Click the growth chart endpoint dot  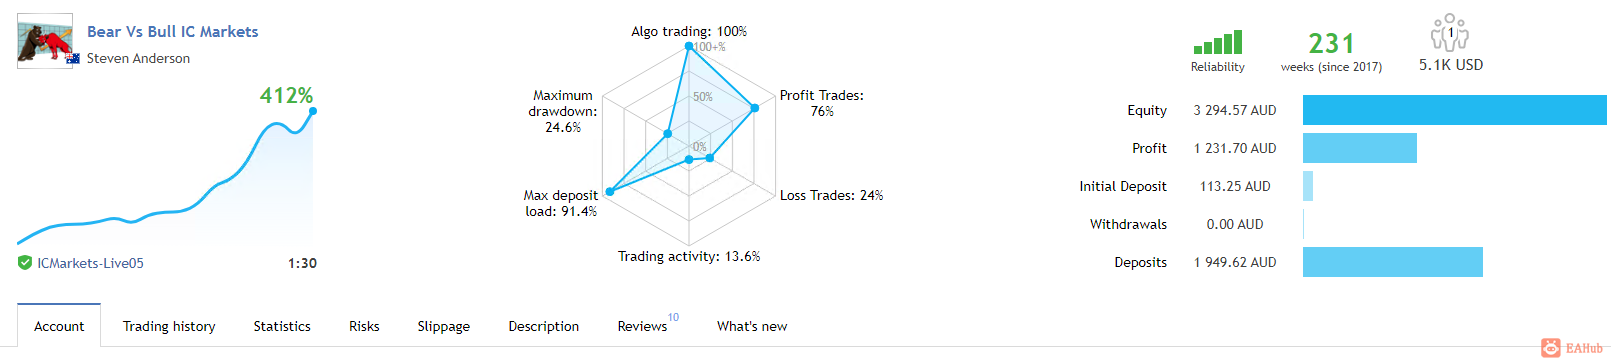pos(313,111)
